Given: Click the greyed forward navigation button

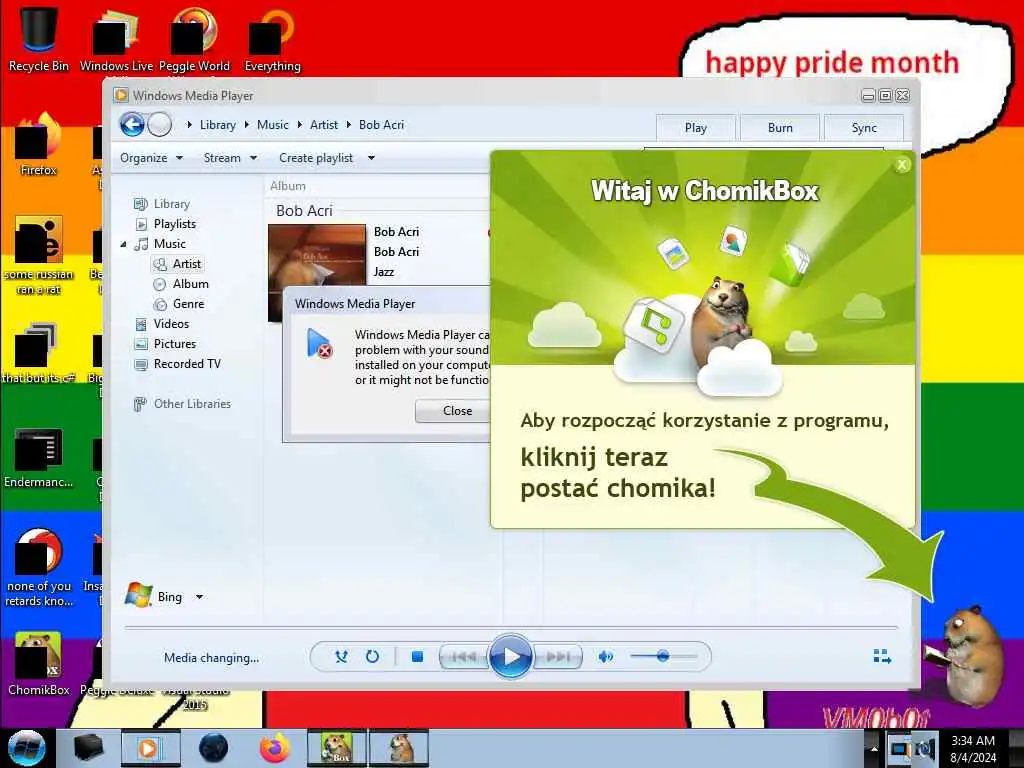Looking at the screenshot, I should (159, 124).
